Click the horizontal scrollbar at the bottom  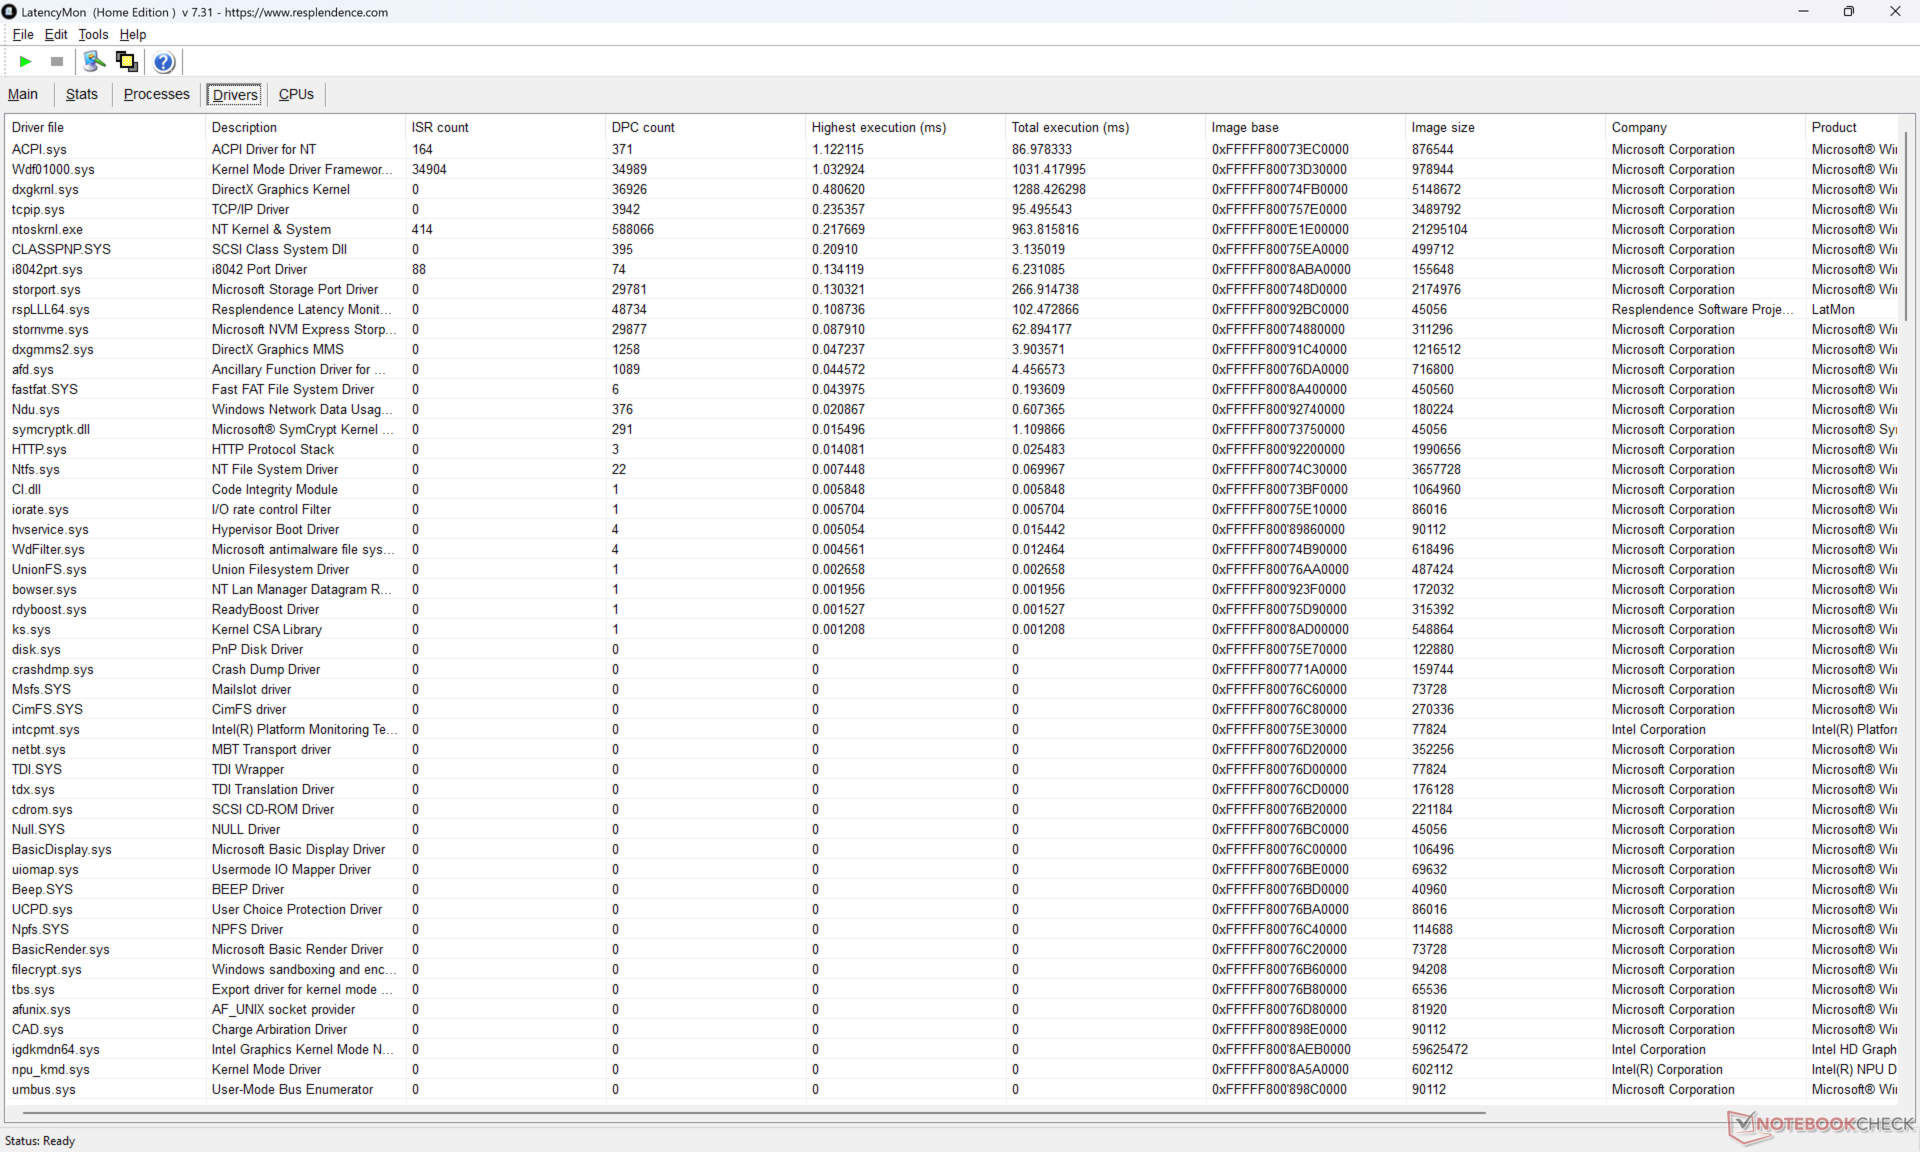point(750,1112)
